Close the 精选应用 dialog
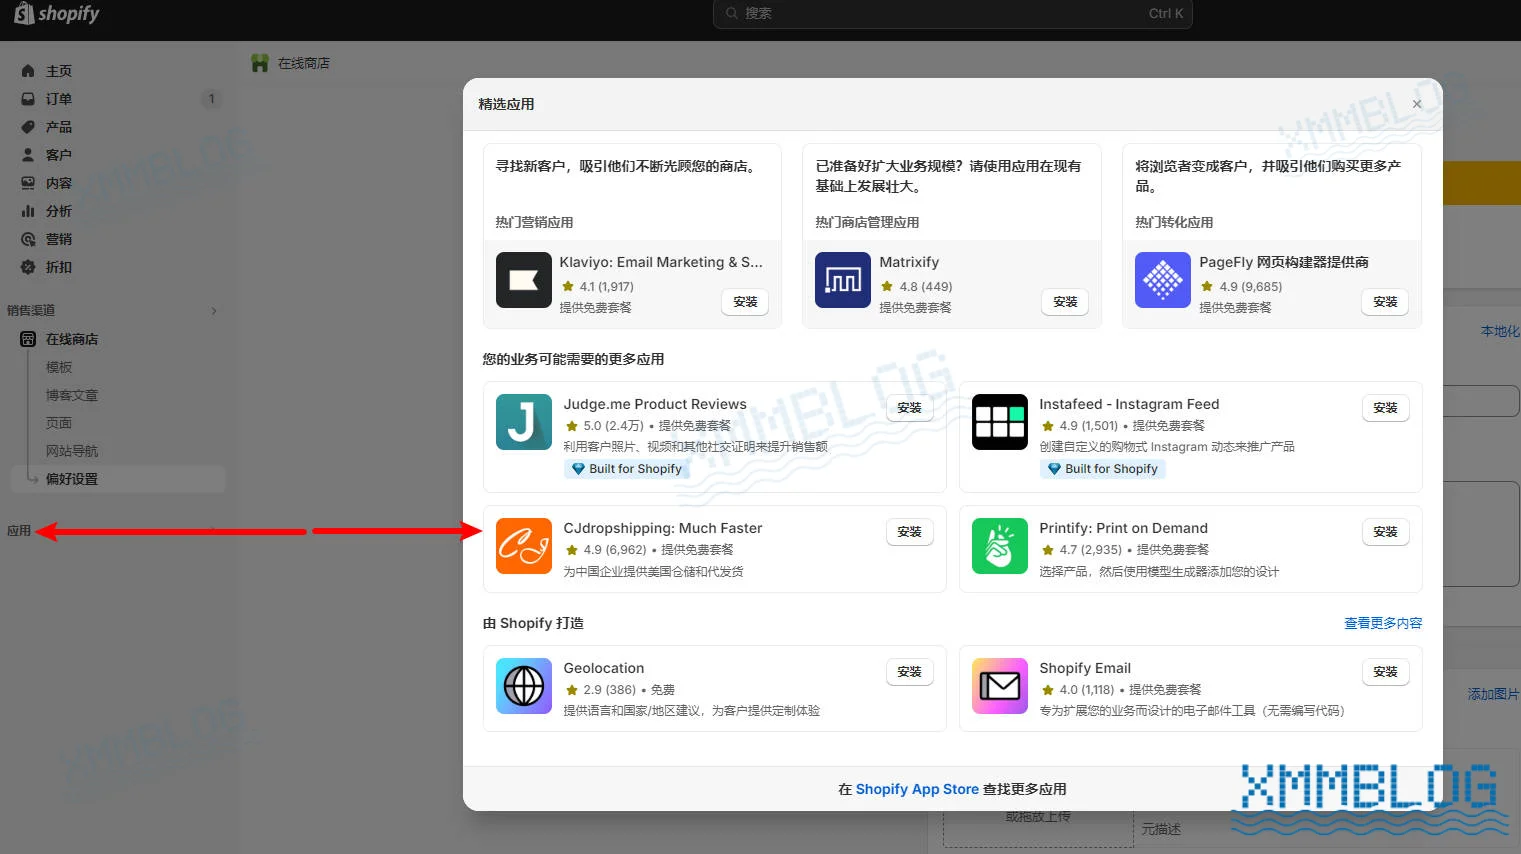The image size is (1521, 854). 1417,104
